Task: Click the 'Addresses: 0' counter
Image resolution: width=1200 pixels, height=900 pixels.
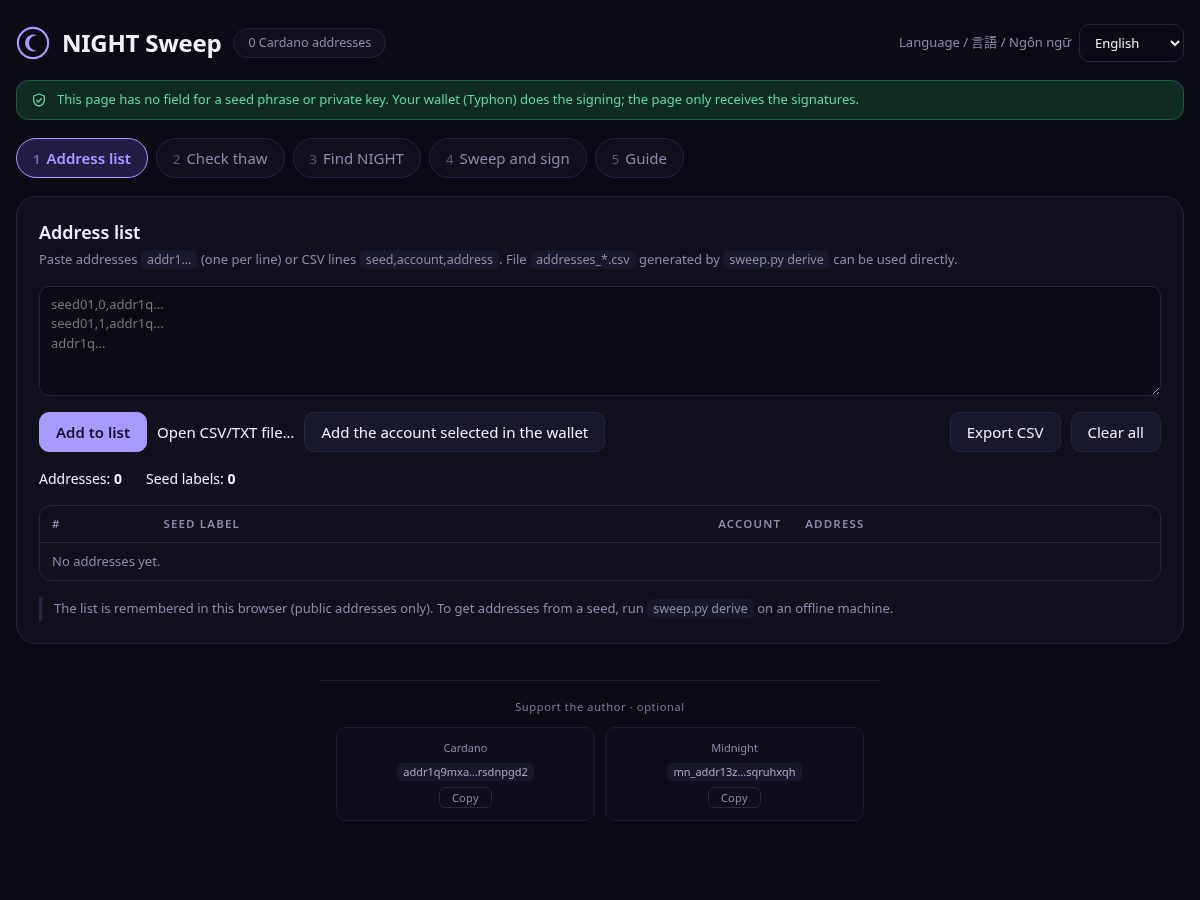Action: click(80, 479)
